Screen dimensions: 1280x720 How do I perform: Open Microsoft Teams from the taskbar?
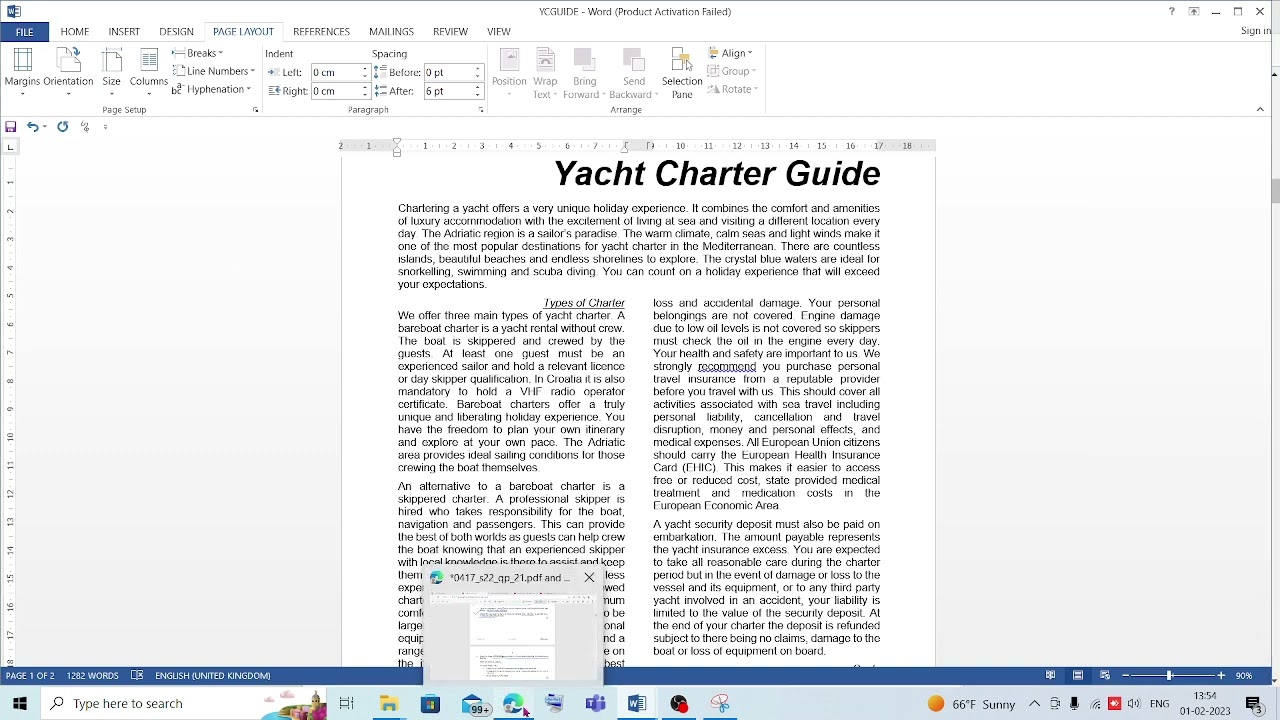point(596,704)
